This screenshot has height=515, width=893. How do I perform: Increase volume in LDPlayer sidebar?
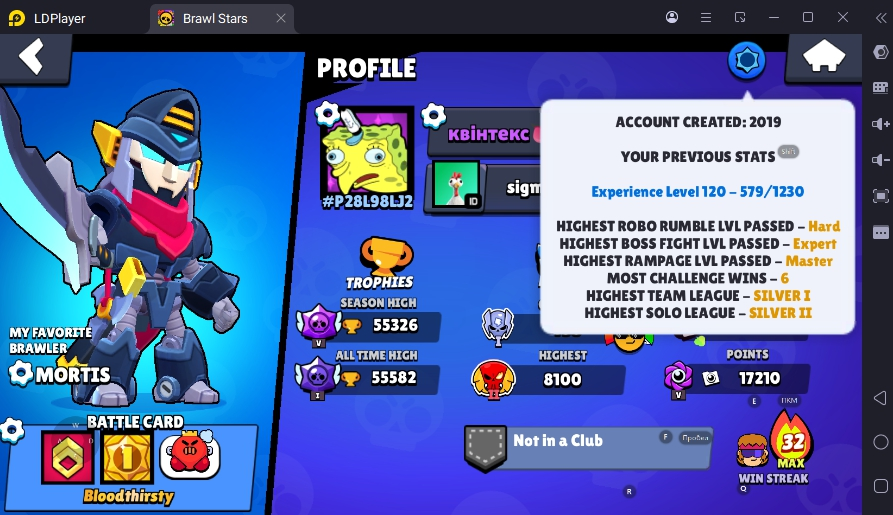(880, 124)
